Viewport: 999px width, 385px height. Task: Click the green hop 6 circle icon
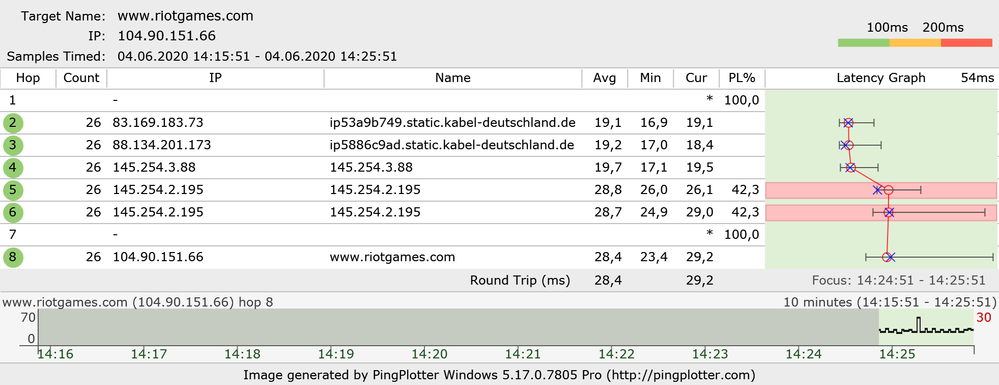[x=13, y=212]
